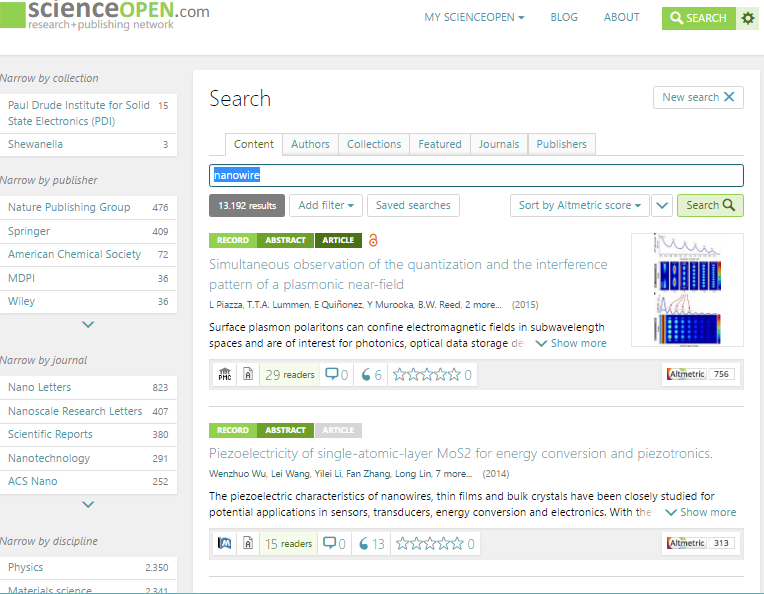Filter by ACS Nano journal
This screenshot has width=764, height=594.
[x=88, y=481]
